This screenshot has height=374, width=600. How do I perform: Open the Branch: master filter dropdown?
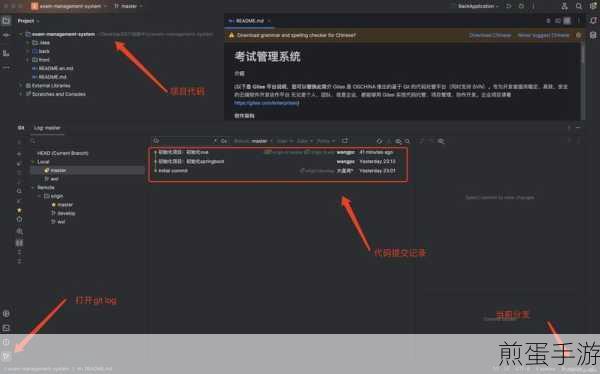coord(253,141)
